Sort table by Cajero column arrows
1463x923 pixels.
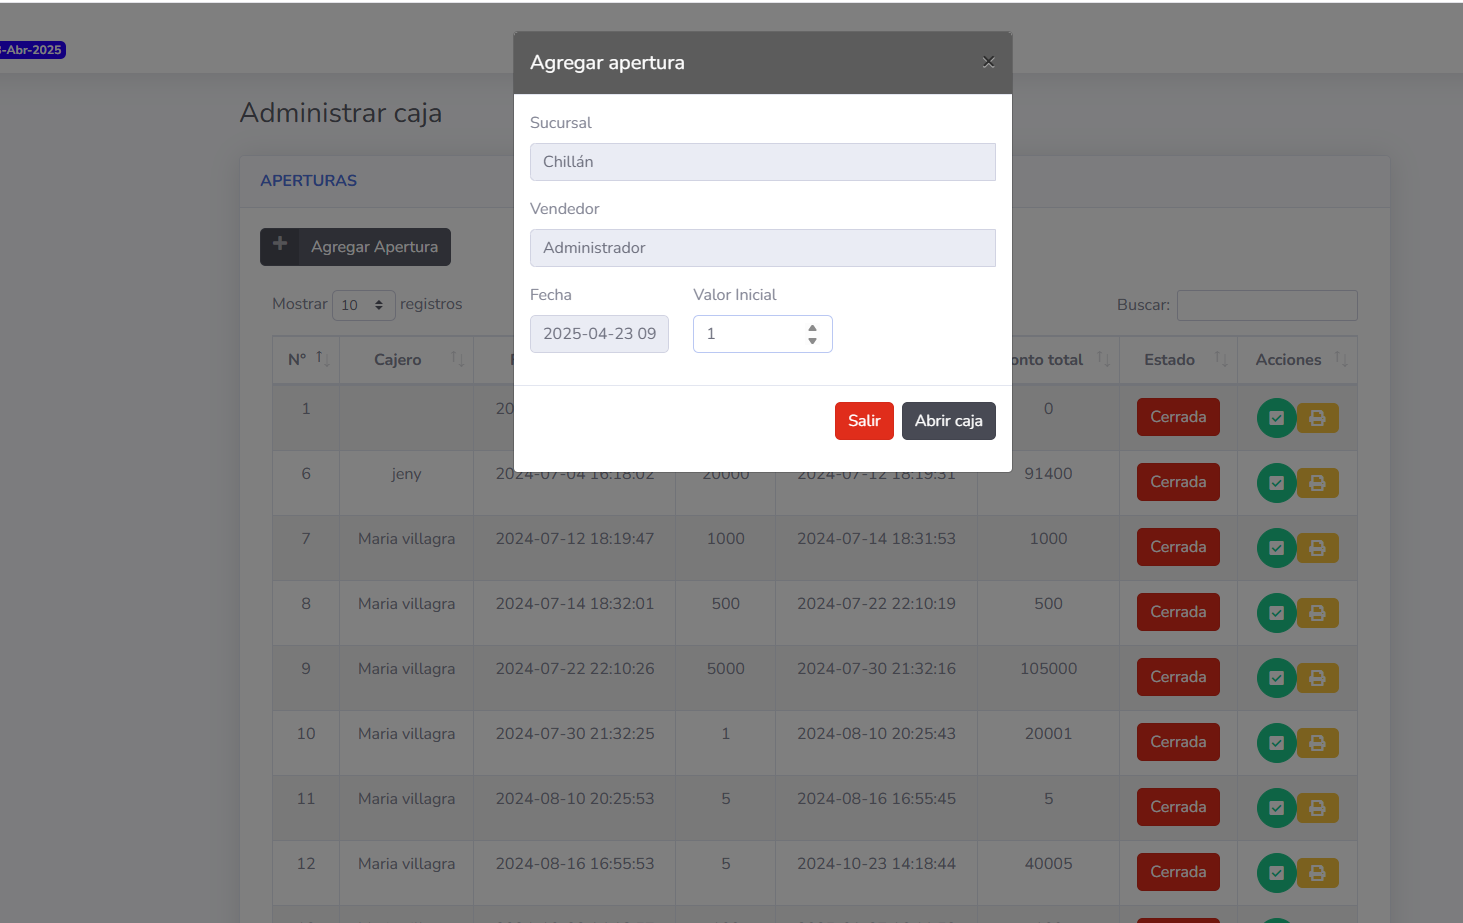click(x=457, y=359)
